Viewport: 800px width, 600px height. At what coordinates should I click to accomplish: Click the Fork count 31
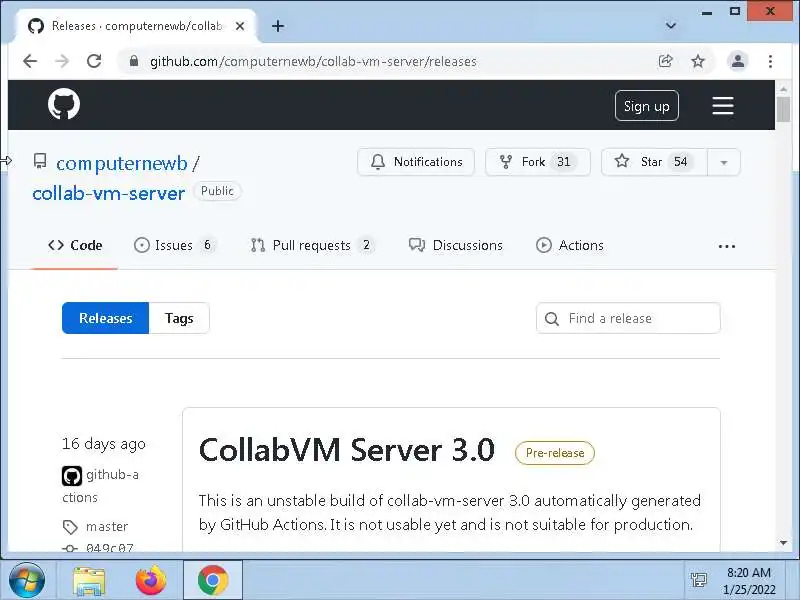coord(563,162)
